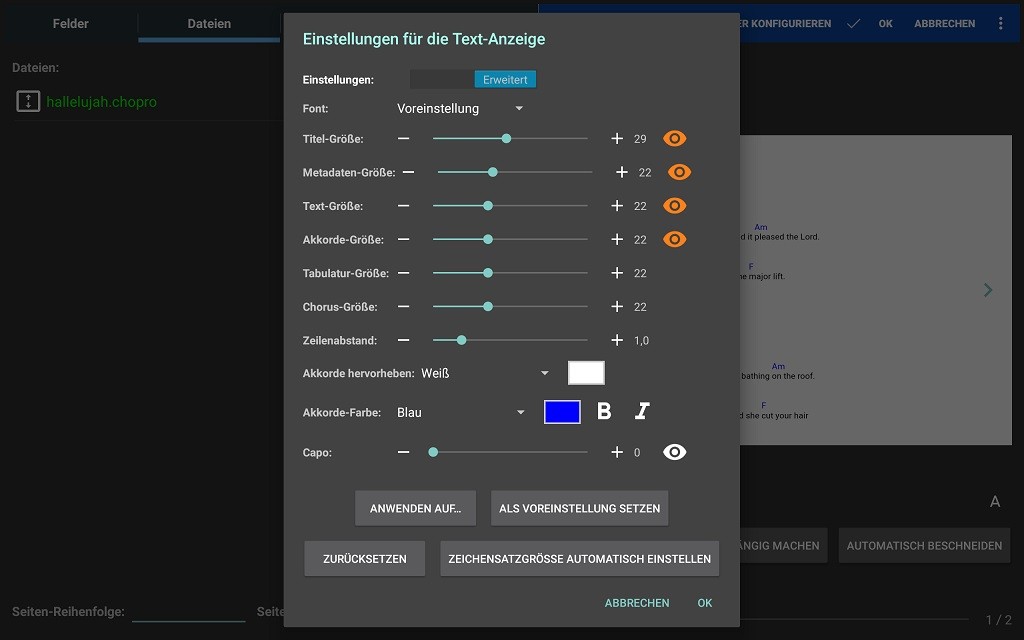The image size is (1024, 640).
Task: Select the hallelujah.chopro file name
Action: [x=101, y=102]
